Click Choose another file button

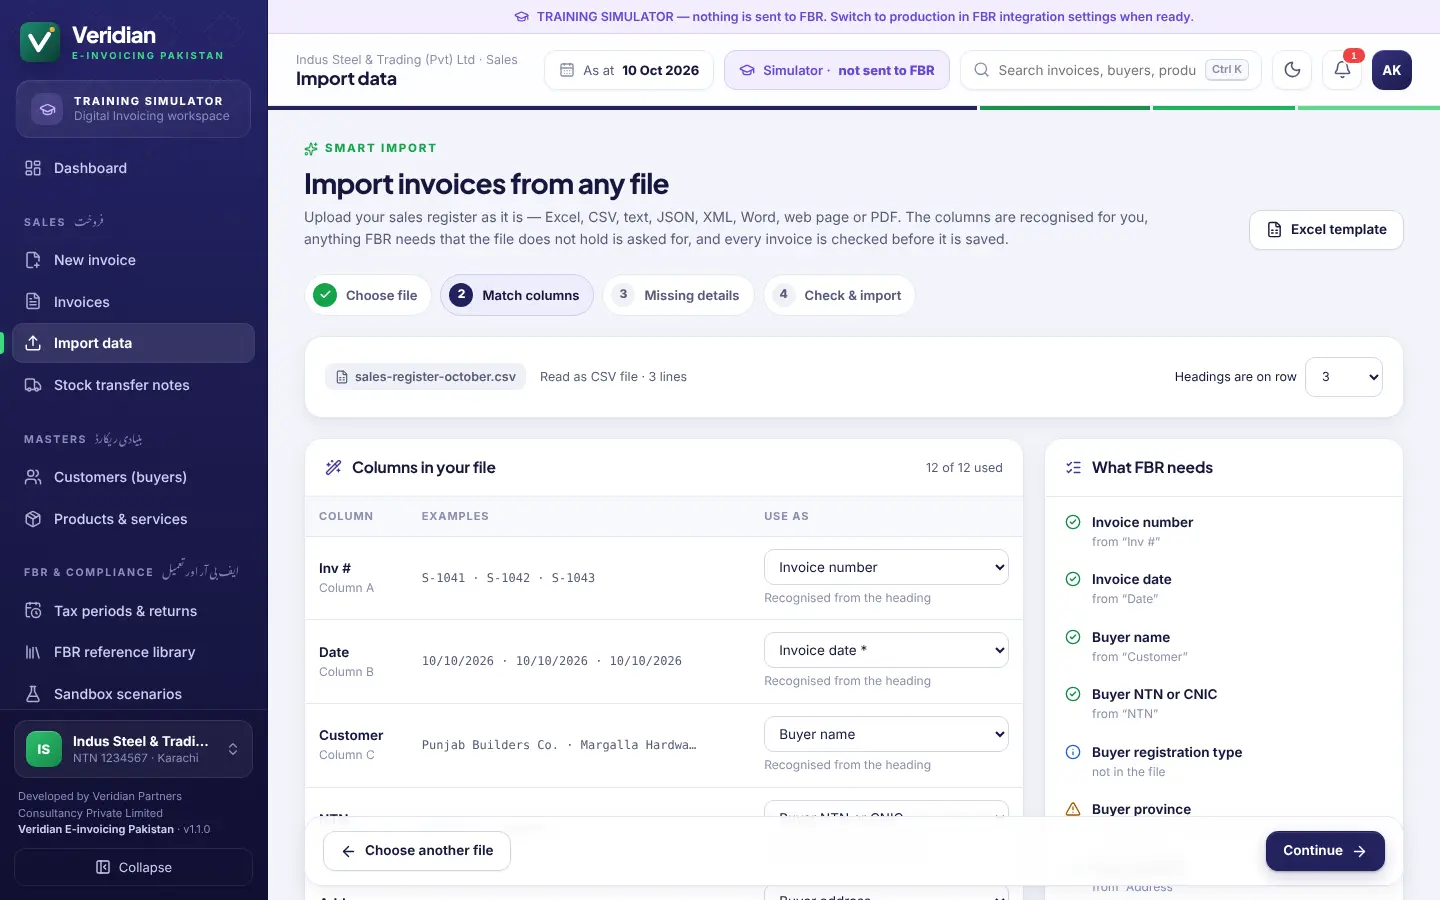click(417, 851)
